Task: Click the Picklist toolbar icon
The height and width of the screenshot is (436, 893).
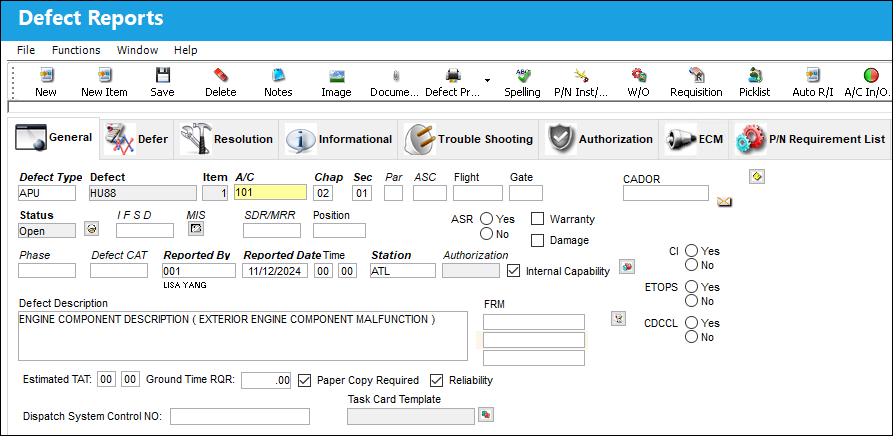Action: [x=755, y=75]
